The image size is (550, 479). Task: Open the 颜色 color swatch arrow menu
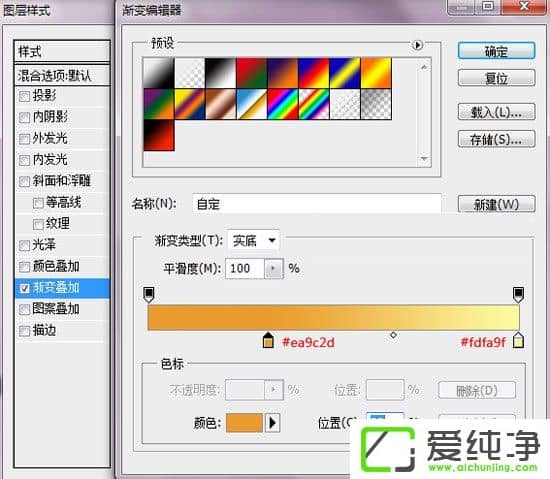(x=272, y=423)
